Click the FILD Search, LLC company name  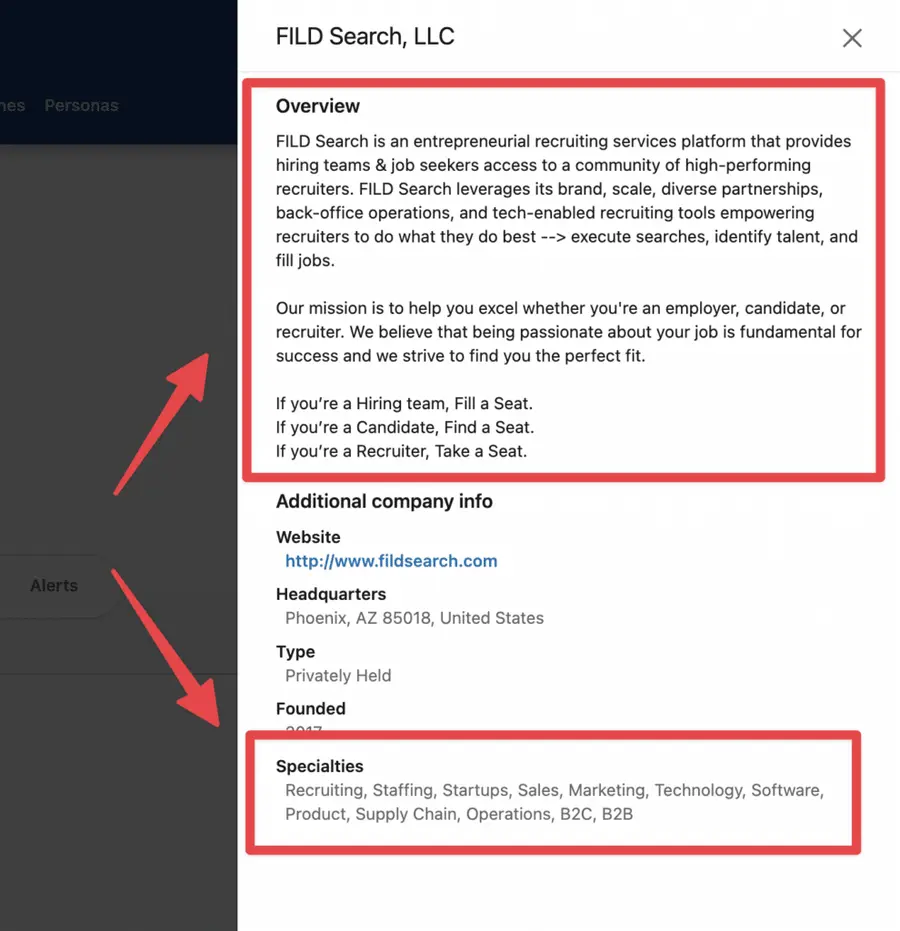[x=365, y=36]
